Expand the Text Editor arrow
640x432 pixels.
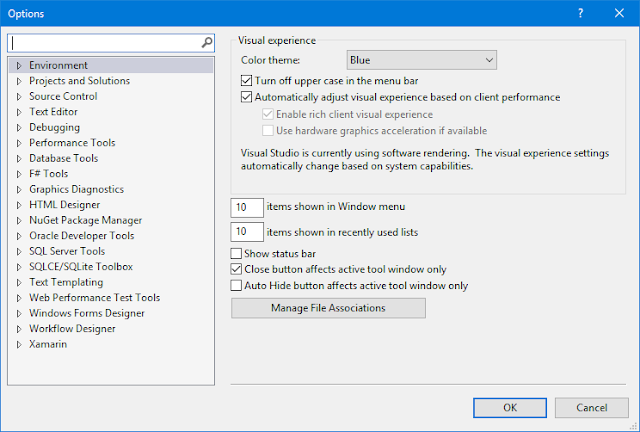point(19,112)
